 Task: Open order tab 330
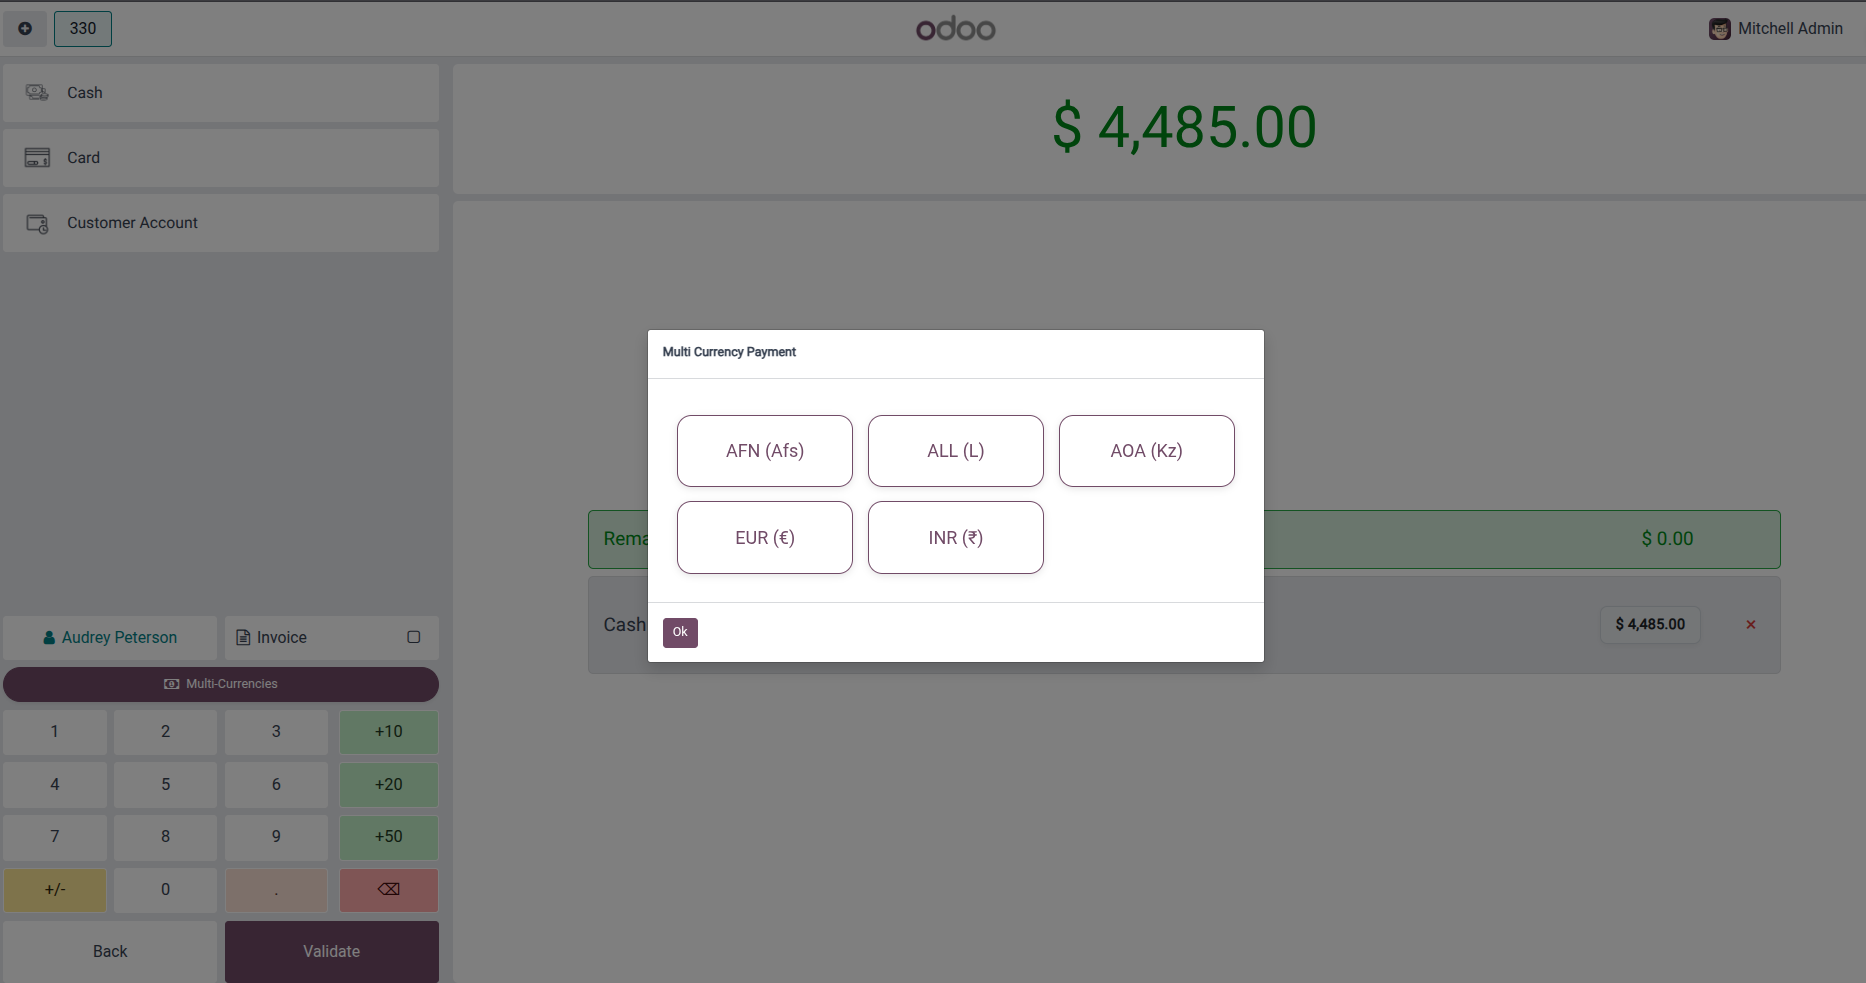tap(83, 28)
